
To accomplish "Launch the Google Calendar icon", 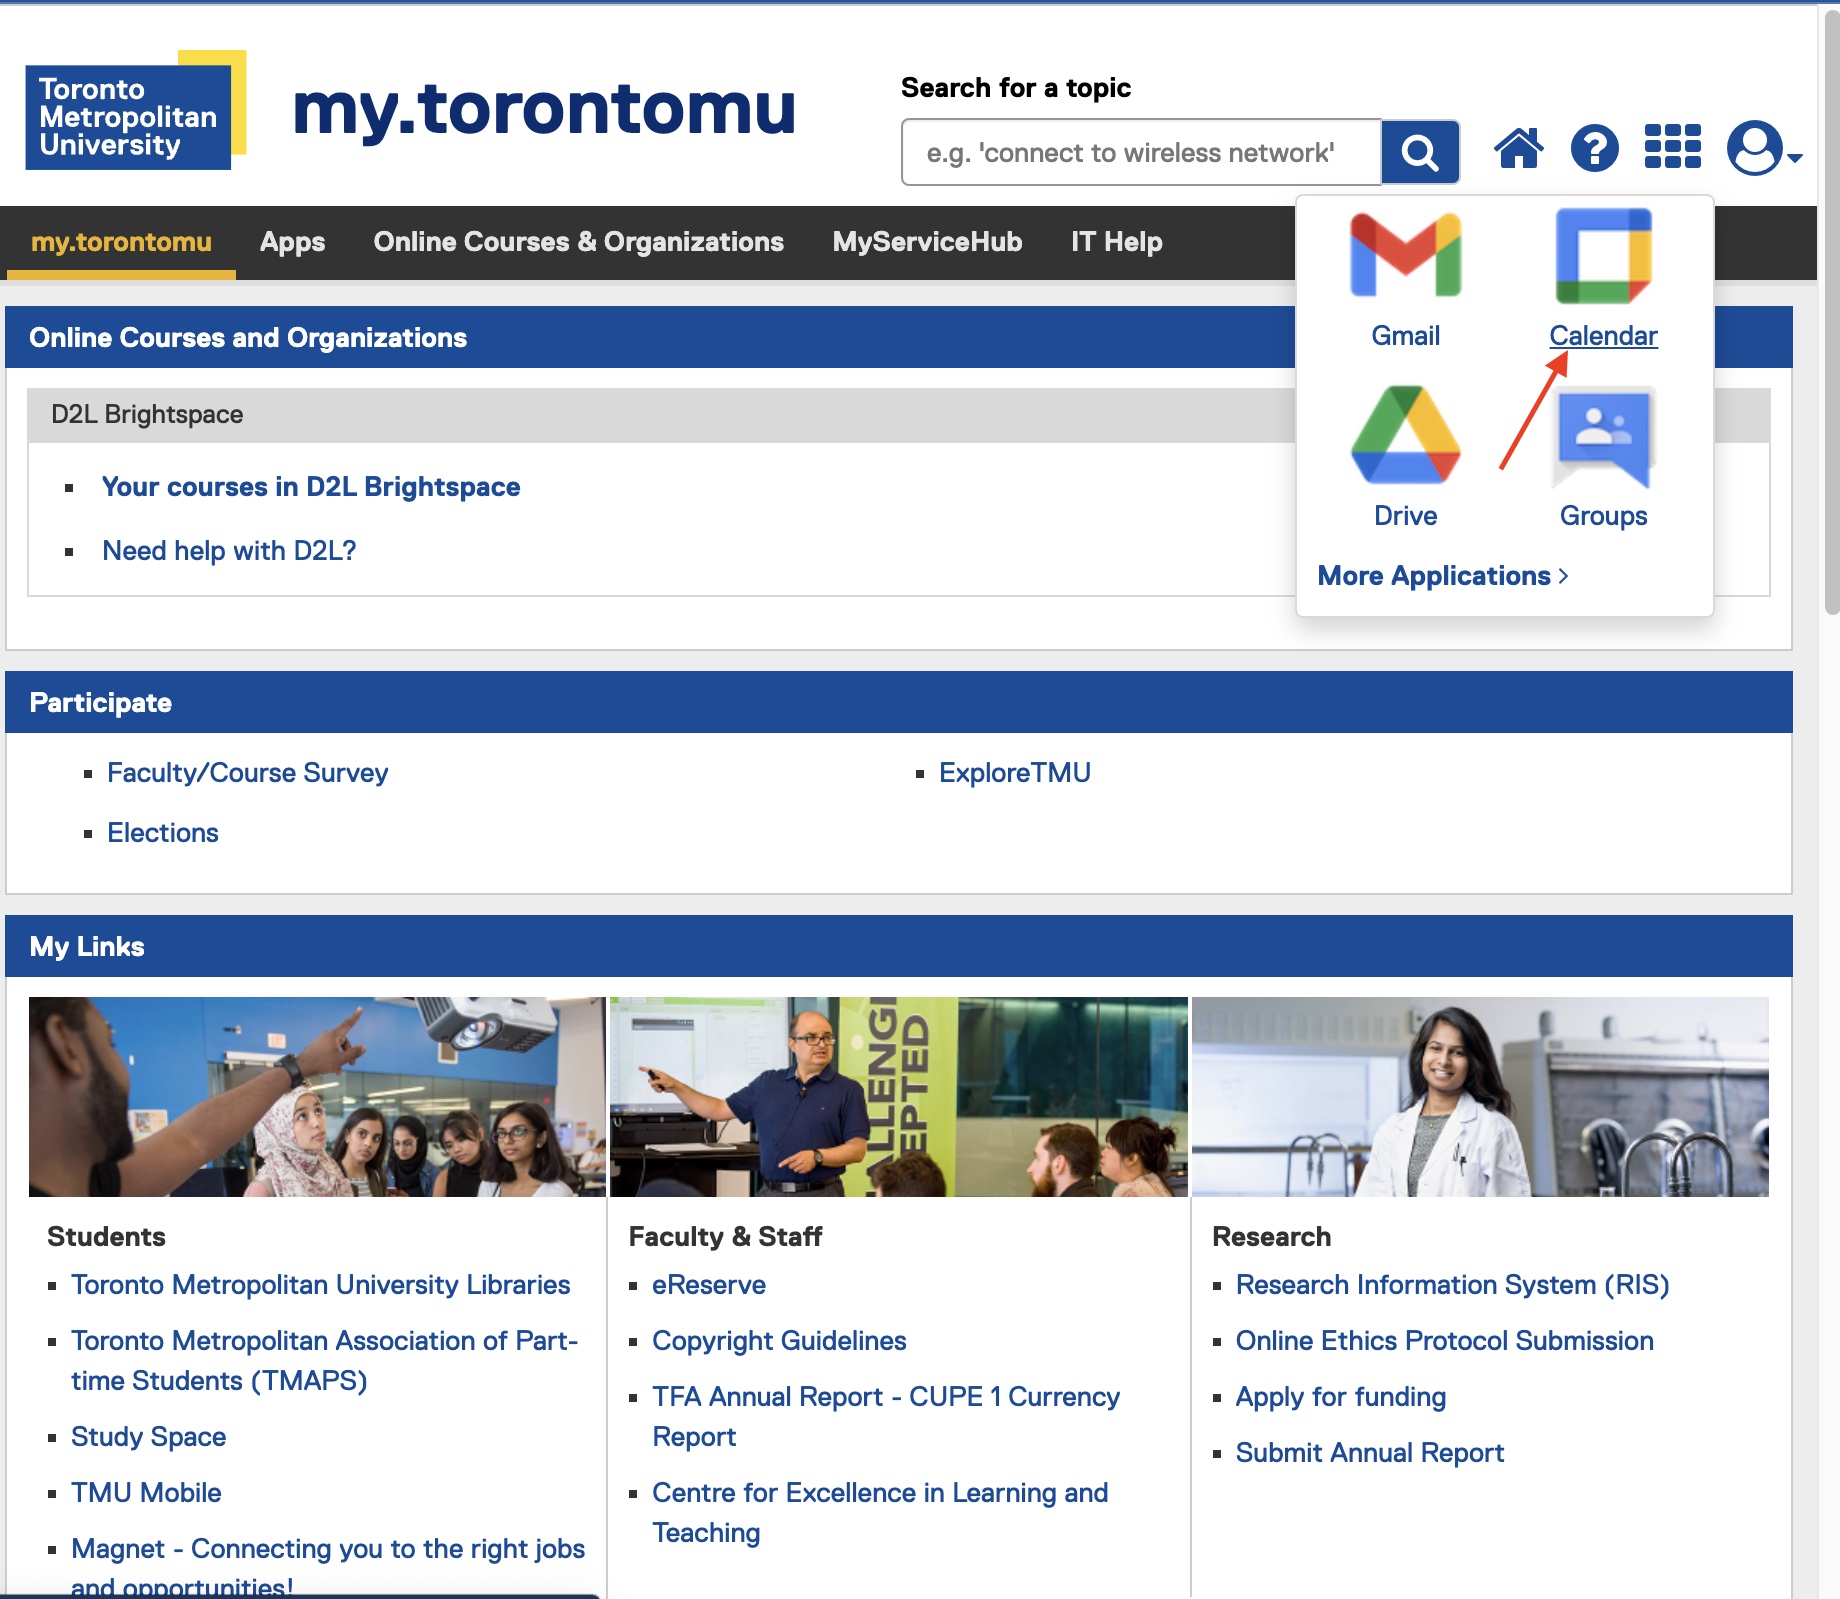I will point(1603,256).
